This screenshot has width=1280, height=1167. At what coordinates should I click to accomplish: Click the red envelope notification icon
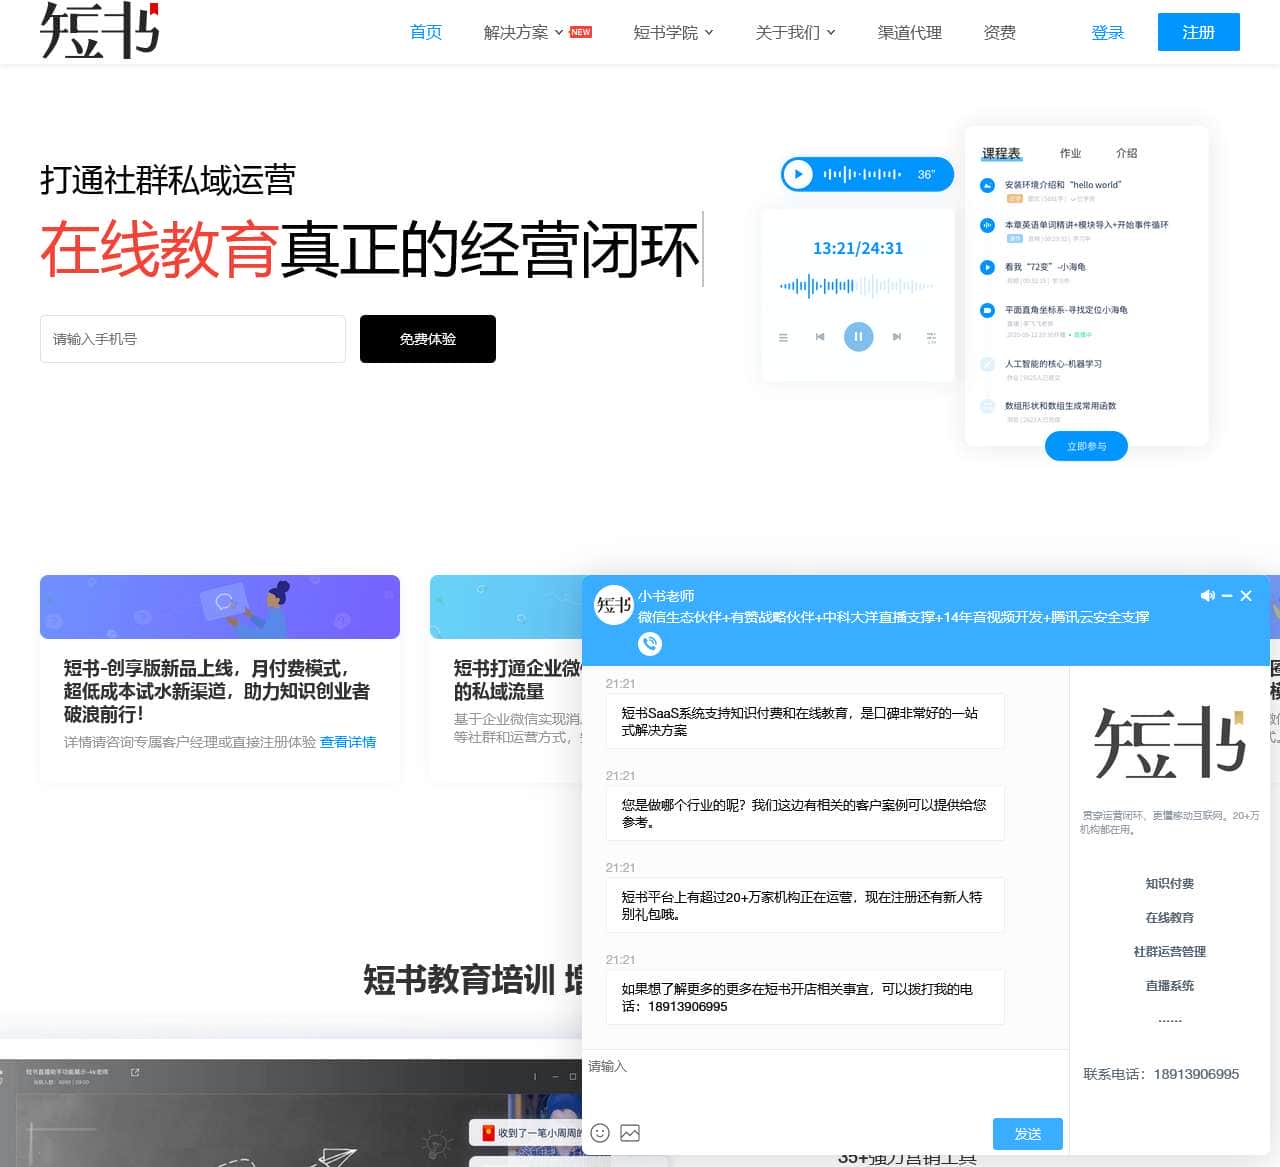tap(488, 1132)
